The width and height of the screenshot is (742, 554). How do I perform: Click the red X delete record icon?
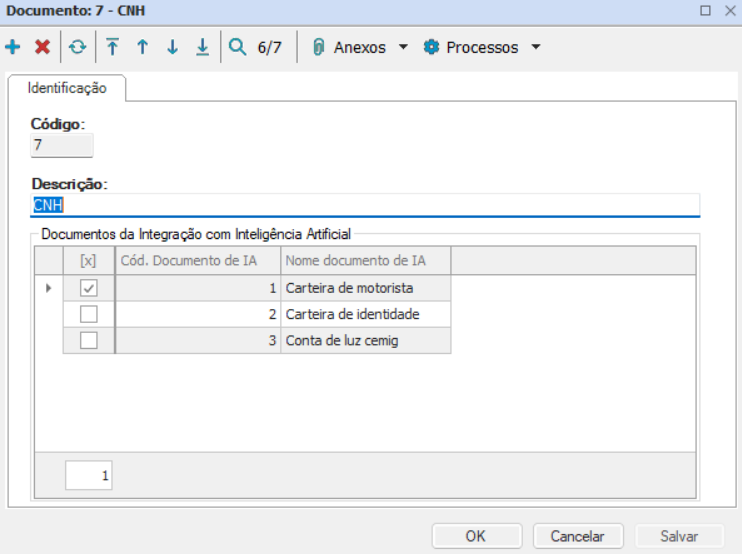click(x=42, y=47)
